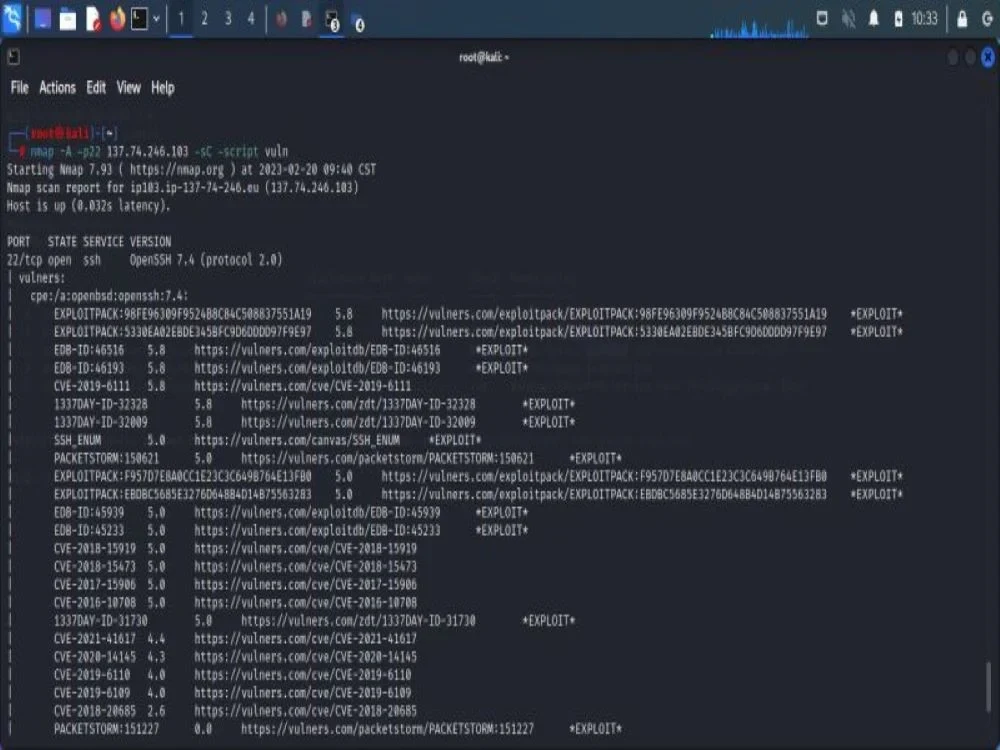Click the terminal new-tab icon in titlebar
1000x750 pixels.
coord(13,57)
